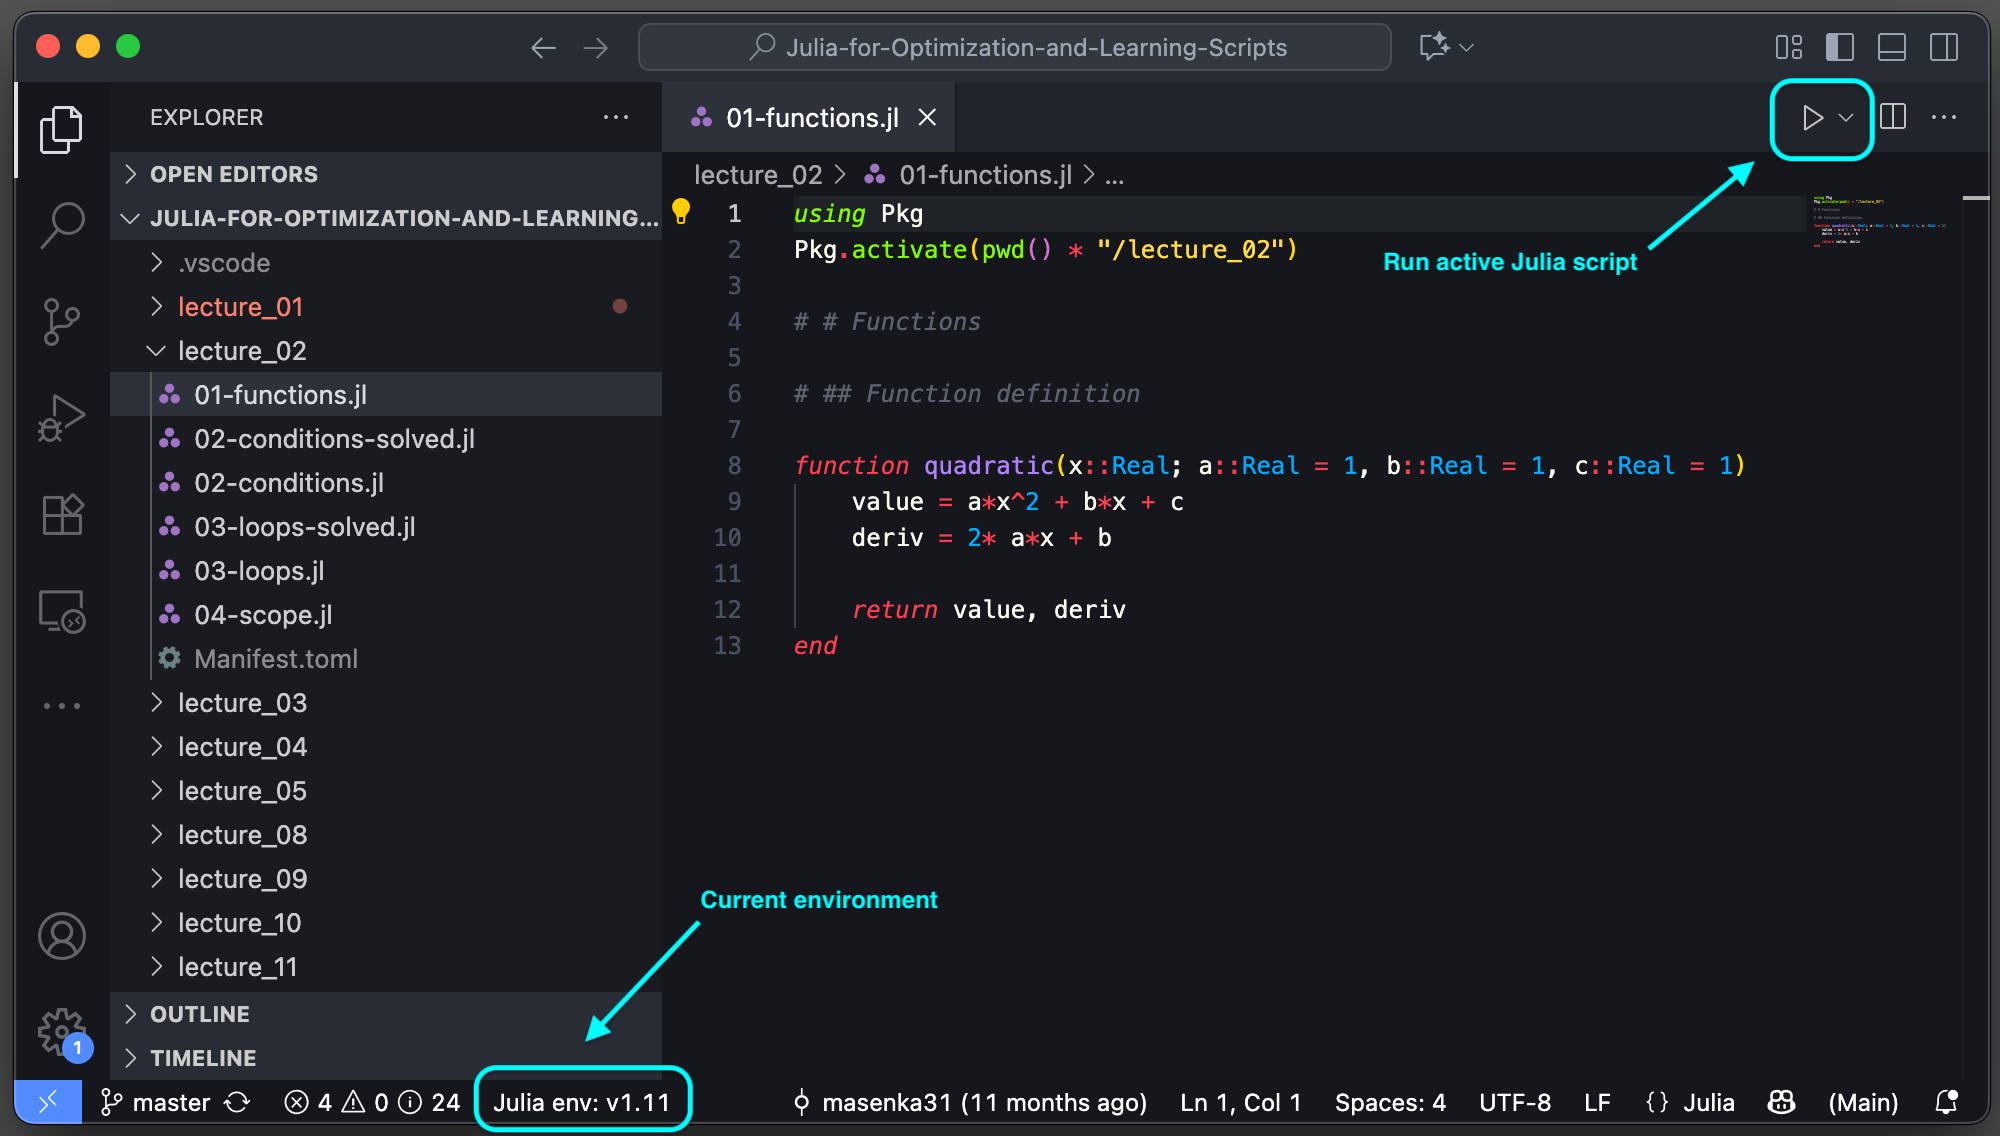The height and width of the screenshot is (1136, 2000).
Task: Open the Source Control view
Action: [62, 321]
